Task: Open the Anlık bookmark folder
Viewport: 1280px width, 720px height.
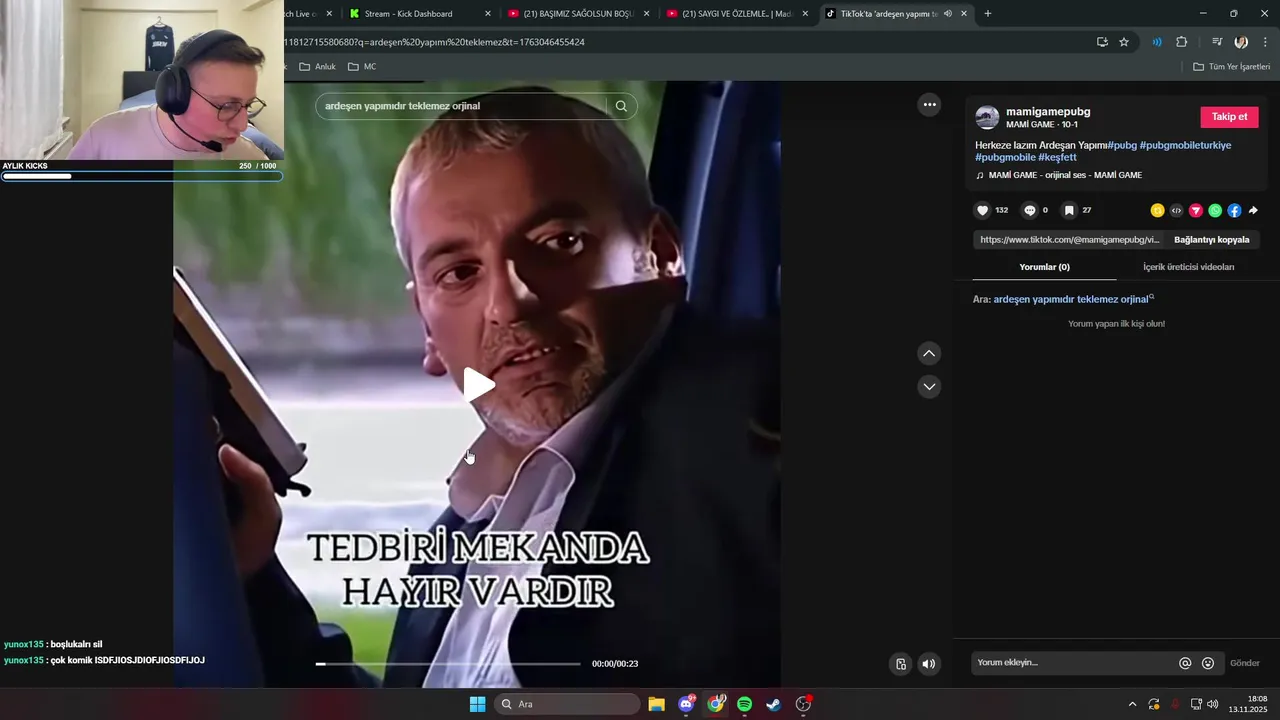Action: 317,67
